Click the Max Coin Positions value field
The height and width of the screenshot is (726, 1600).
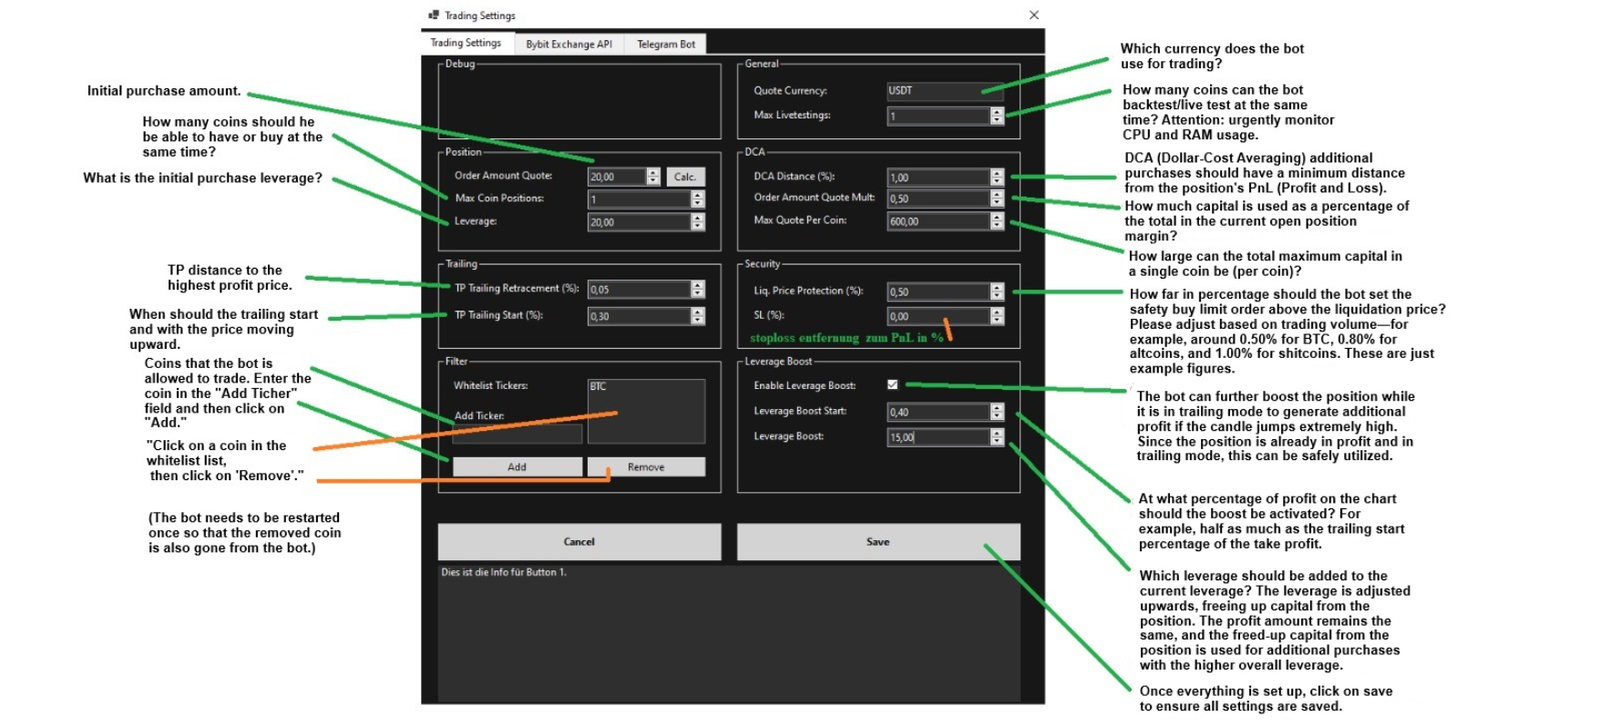639,199
